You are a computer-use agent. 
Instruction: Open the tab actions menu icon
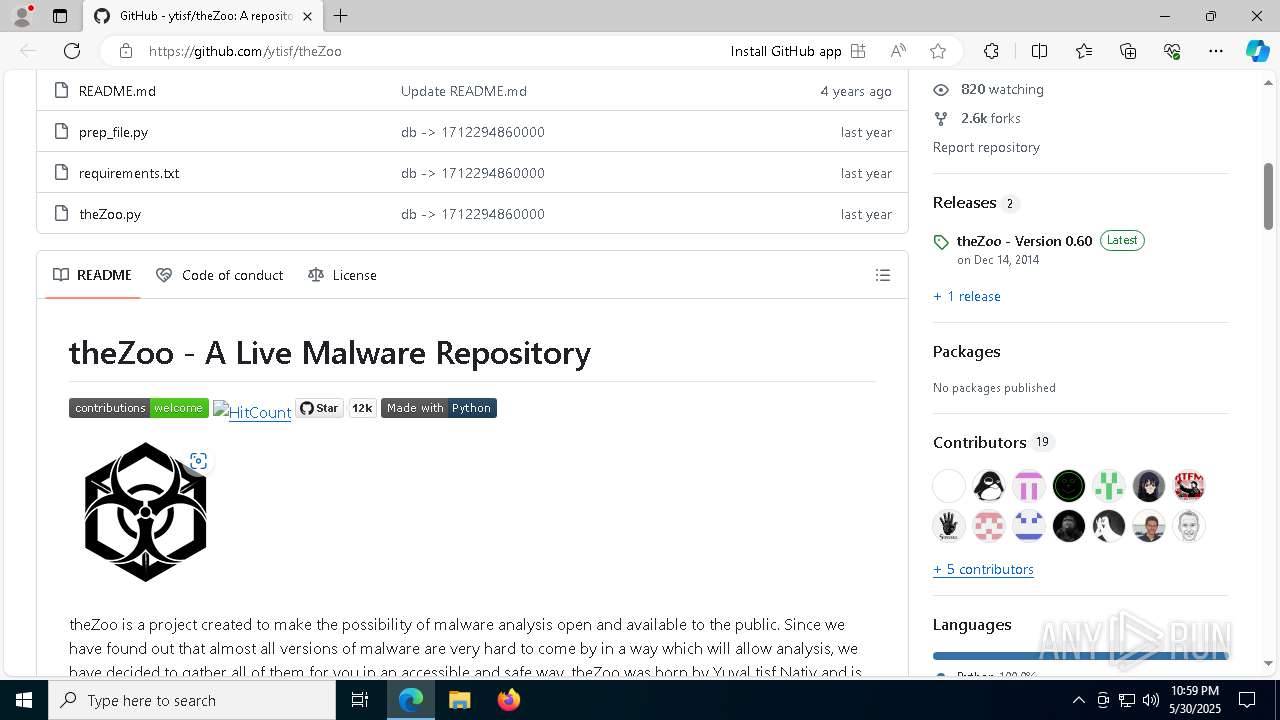60,16
